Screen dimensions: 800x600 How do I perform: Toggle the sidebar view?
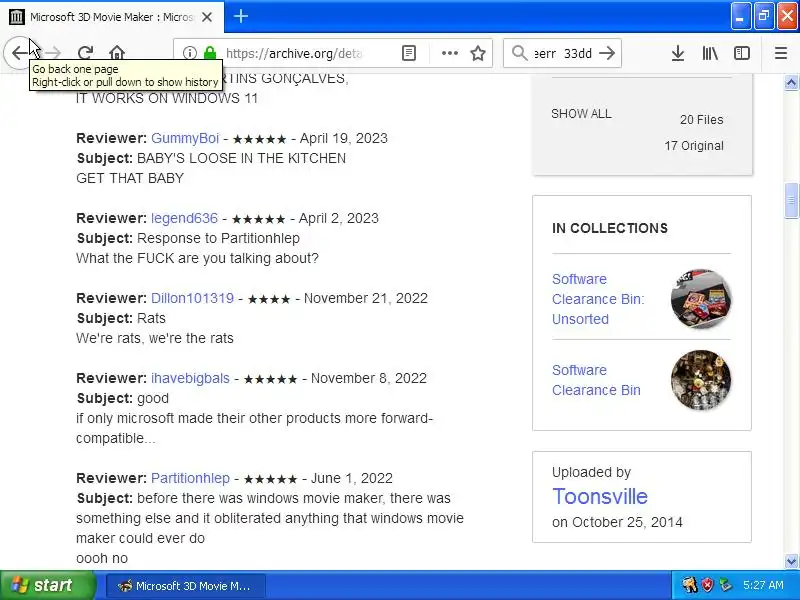pyautogui.click(x=741, y=53)
